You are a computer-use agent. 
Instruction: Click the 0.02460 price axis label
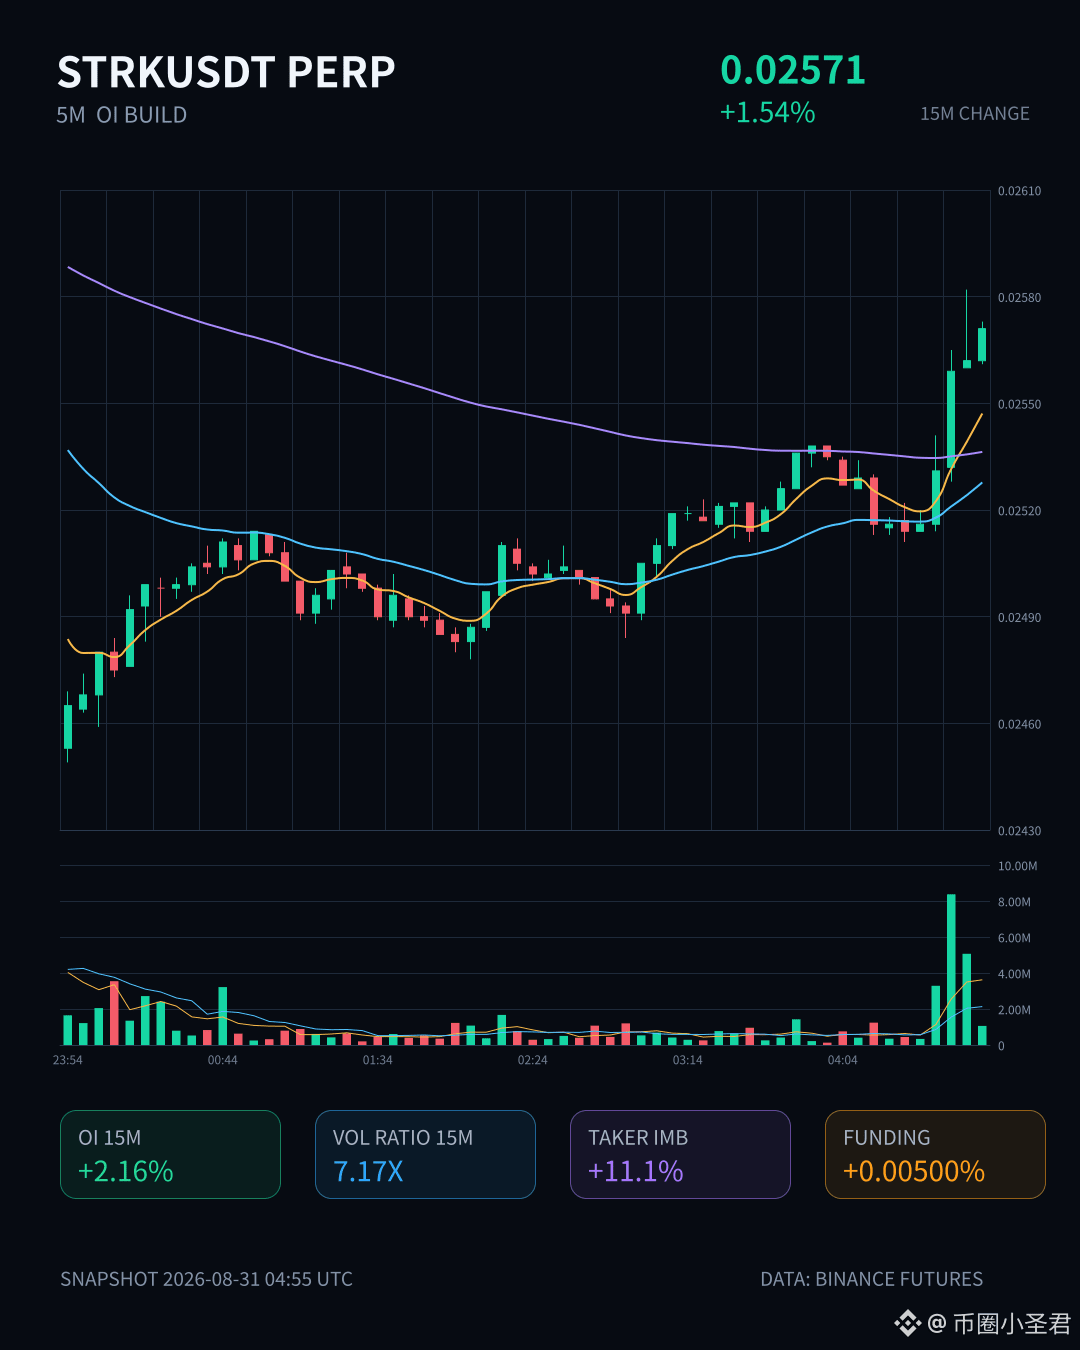click(x=1019, y=724)
